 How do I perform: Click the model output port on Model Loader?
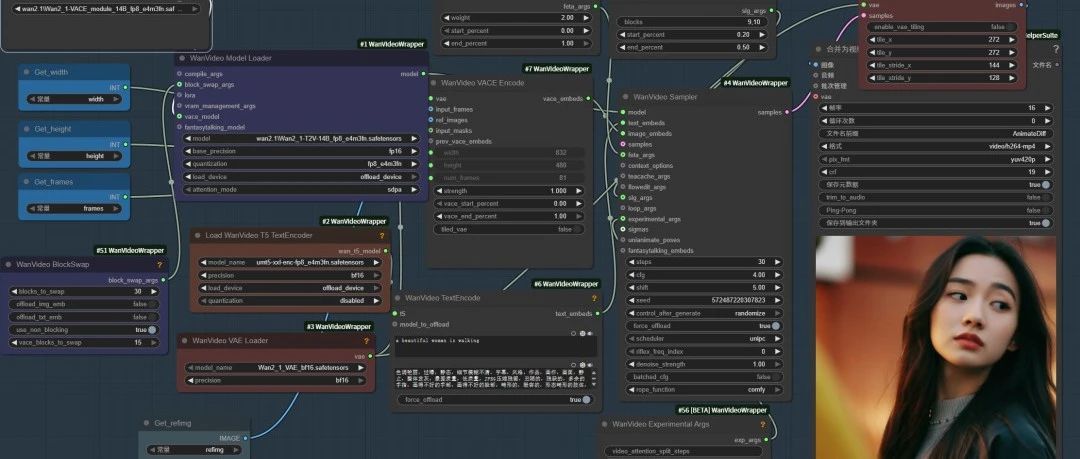(423, 74)
